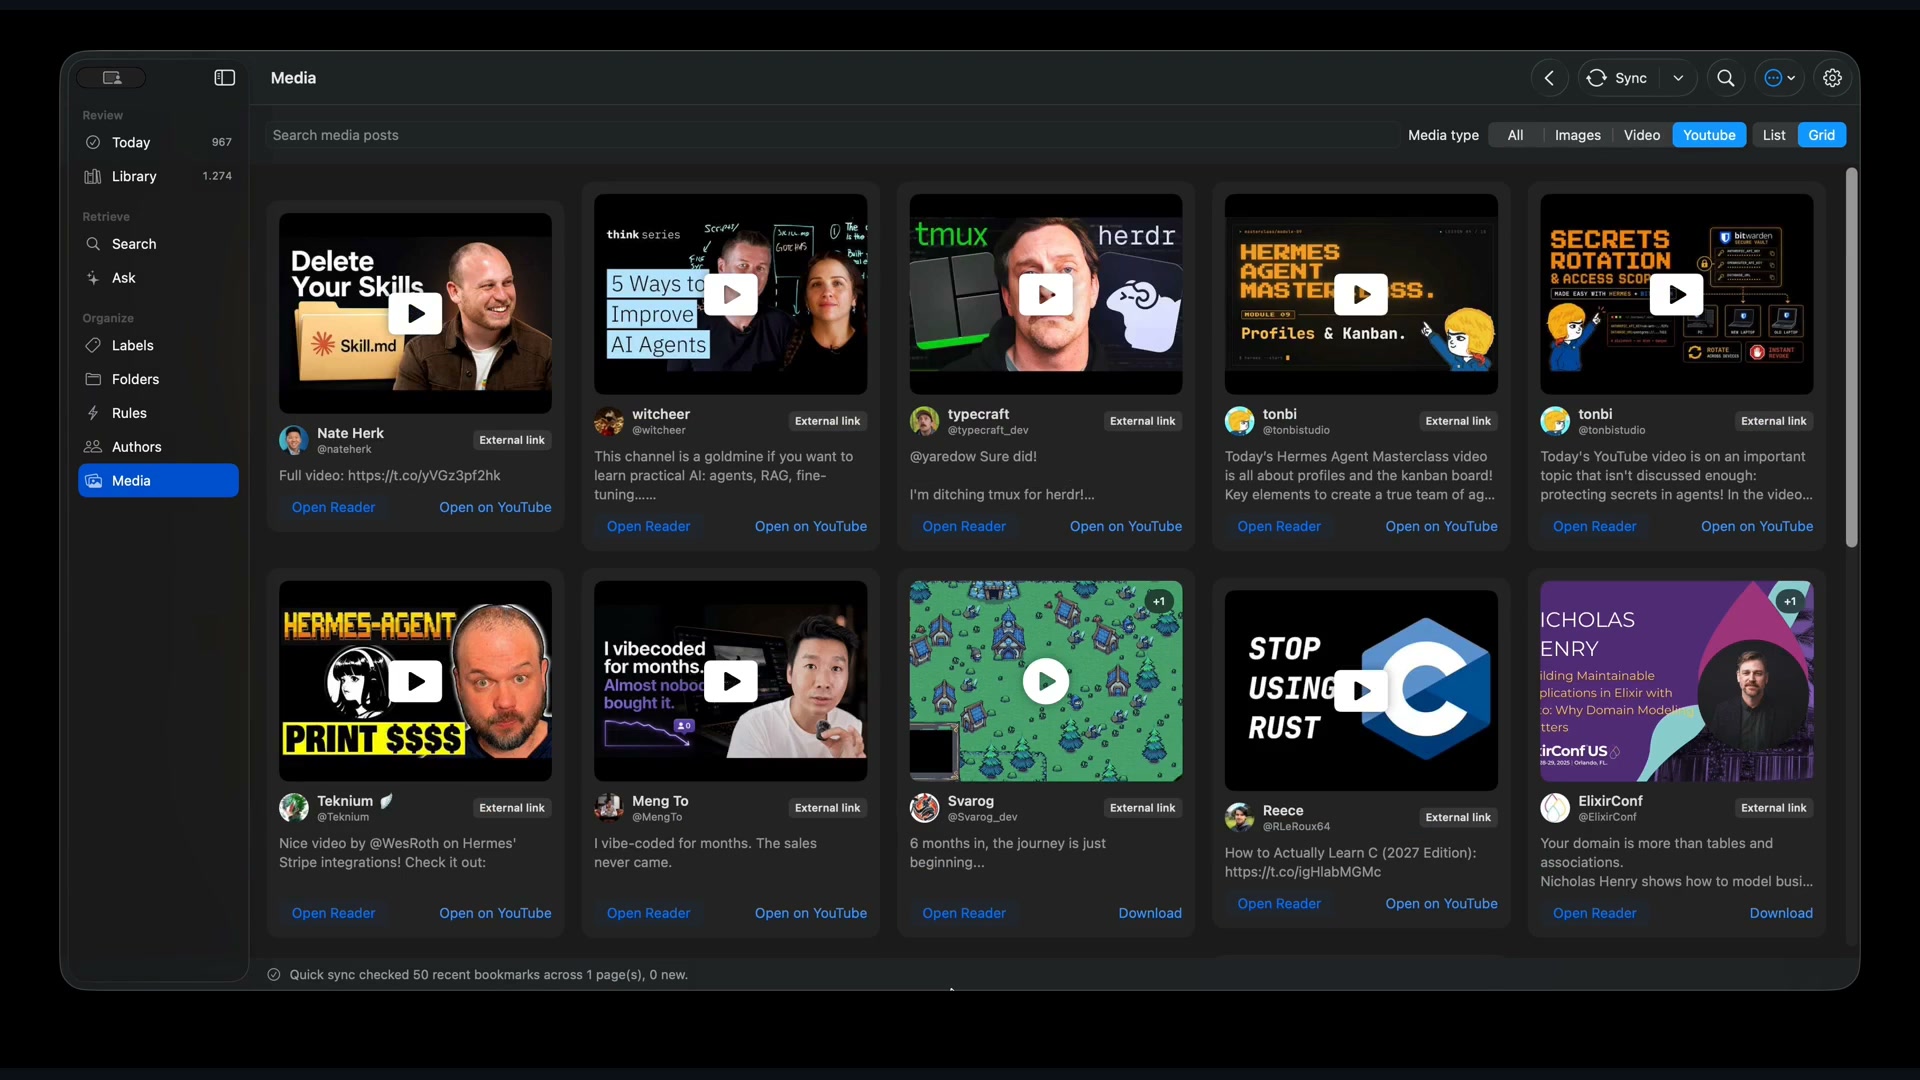Click witcheer's avatar

click(609, 422)
